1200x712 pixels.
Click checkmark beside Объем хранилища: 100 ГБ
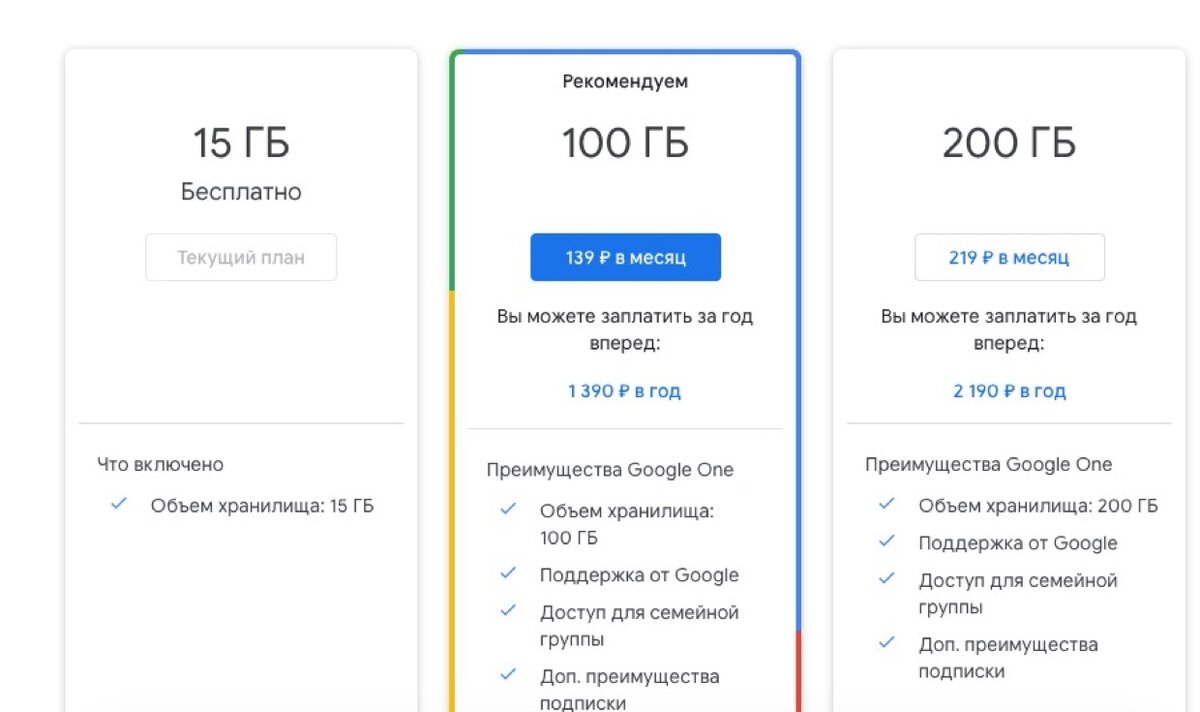(x=508, y=510)
